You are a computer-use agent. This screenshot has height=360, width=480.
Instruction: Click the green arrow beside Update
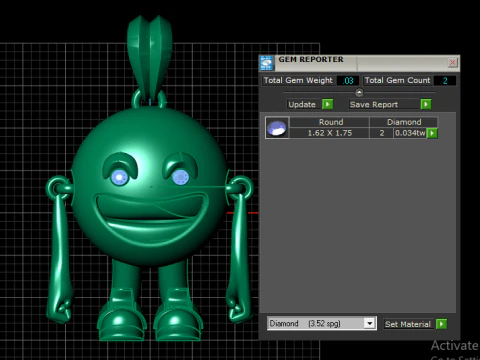327,104
